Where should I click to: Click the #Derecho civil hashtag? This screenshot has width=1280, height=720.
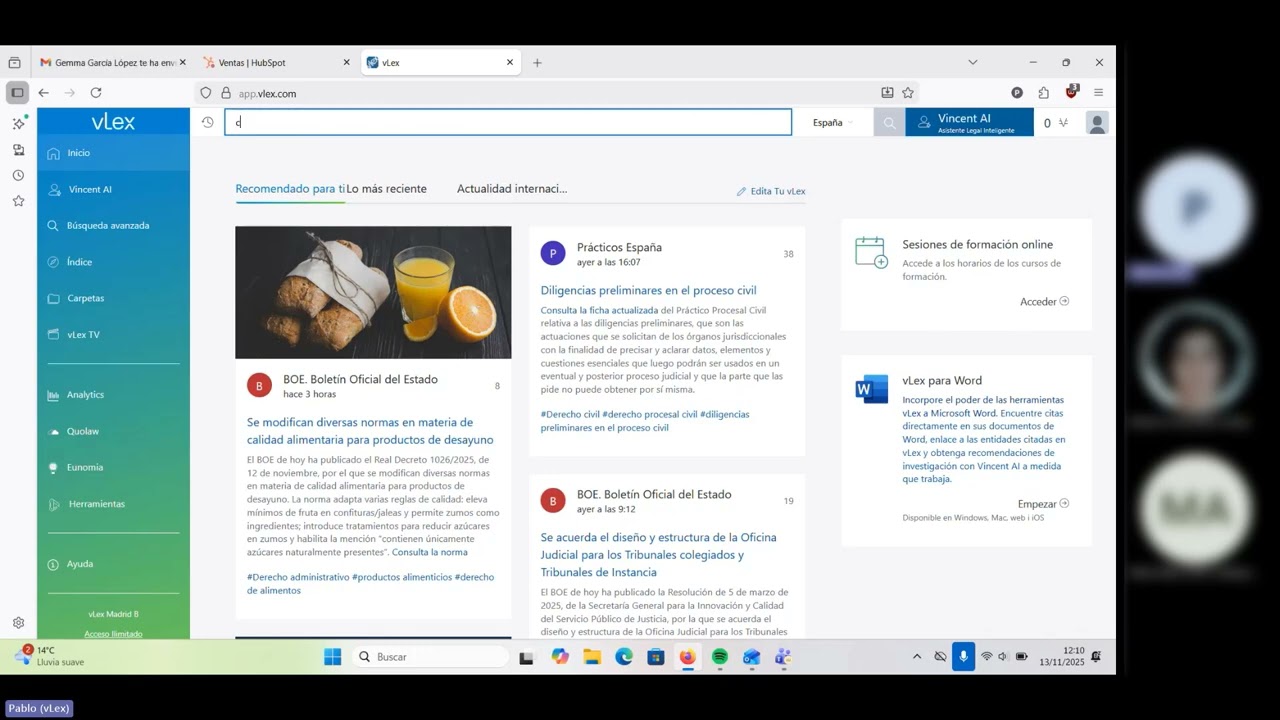[570, 414]
